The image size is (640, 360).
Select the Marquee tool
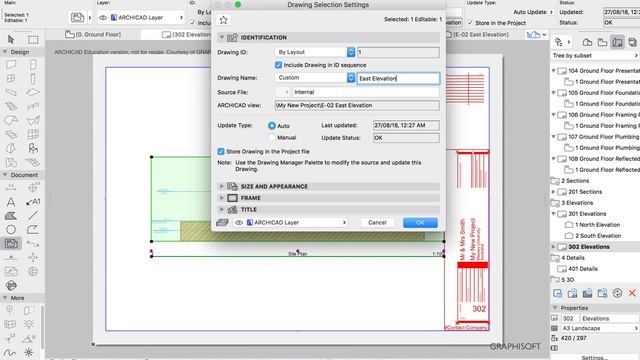click(33, 39)
